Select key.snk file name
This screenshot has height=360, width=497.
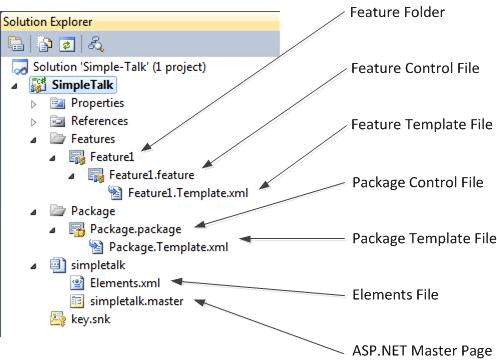tap(91, 319)
